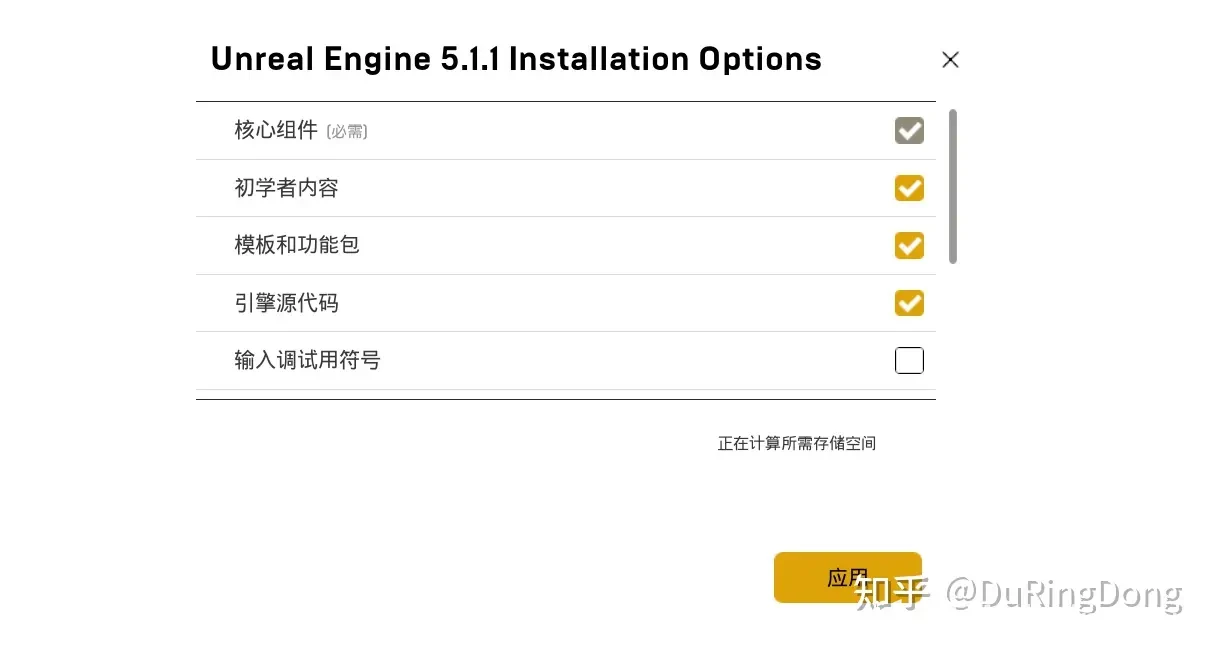Click the (必需) required tag

coord(347,132)
